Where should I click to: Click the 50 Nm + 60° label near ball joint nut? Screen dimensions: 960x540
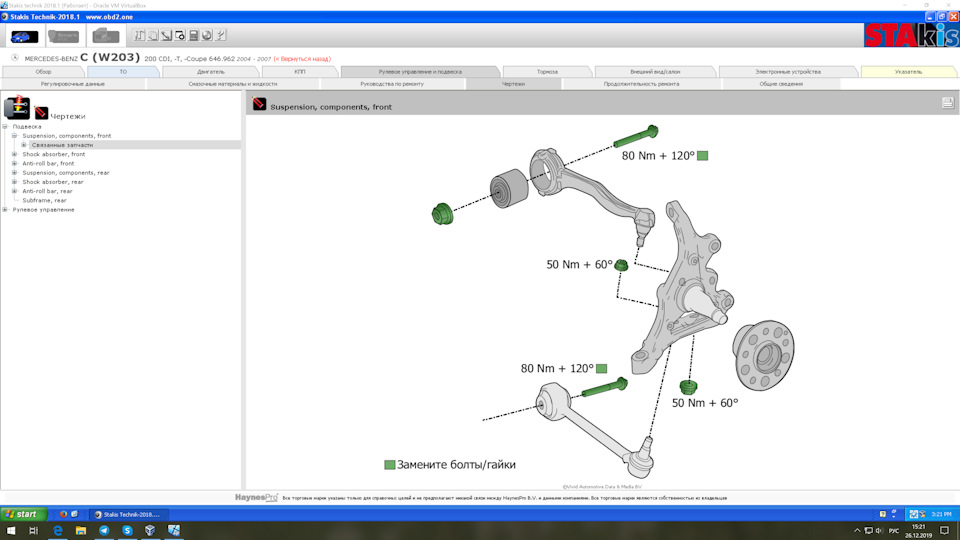coord(579,264)
